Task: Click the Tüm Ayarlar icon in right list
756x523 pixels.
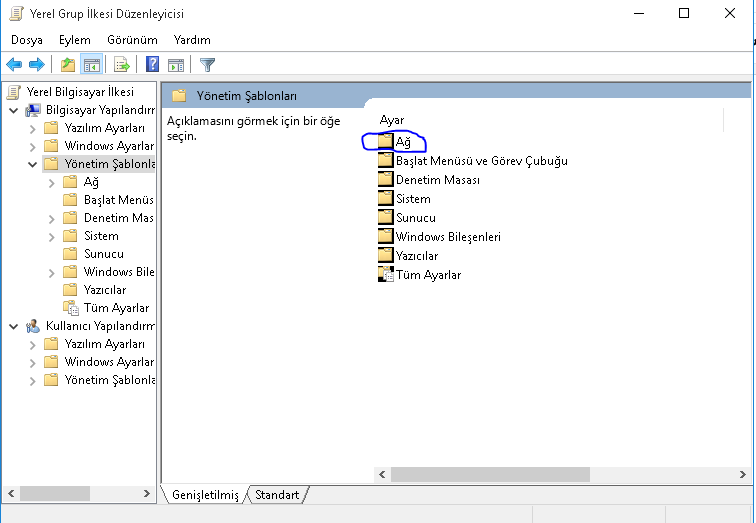Action: [x=385, y=275]
